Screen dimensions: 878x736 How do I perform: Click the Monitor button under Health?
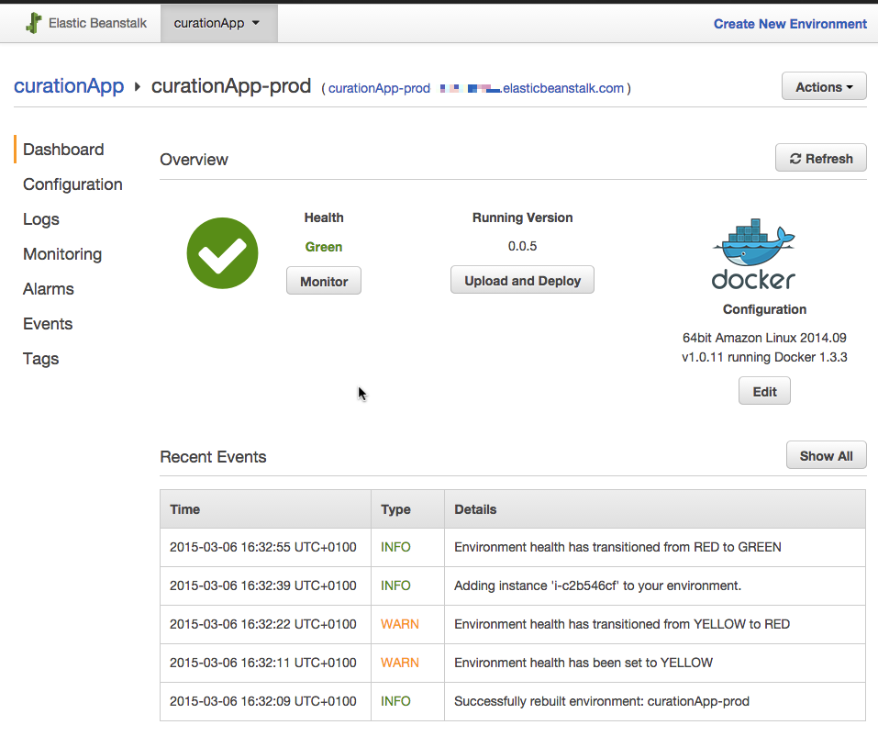(x=324, y=282)
